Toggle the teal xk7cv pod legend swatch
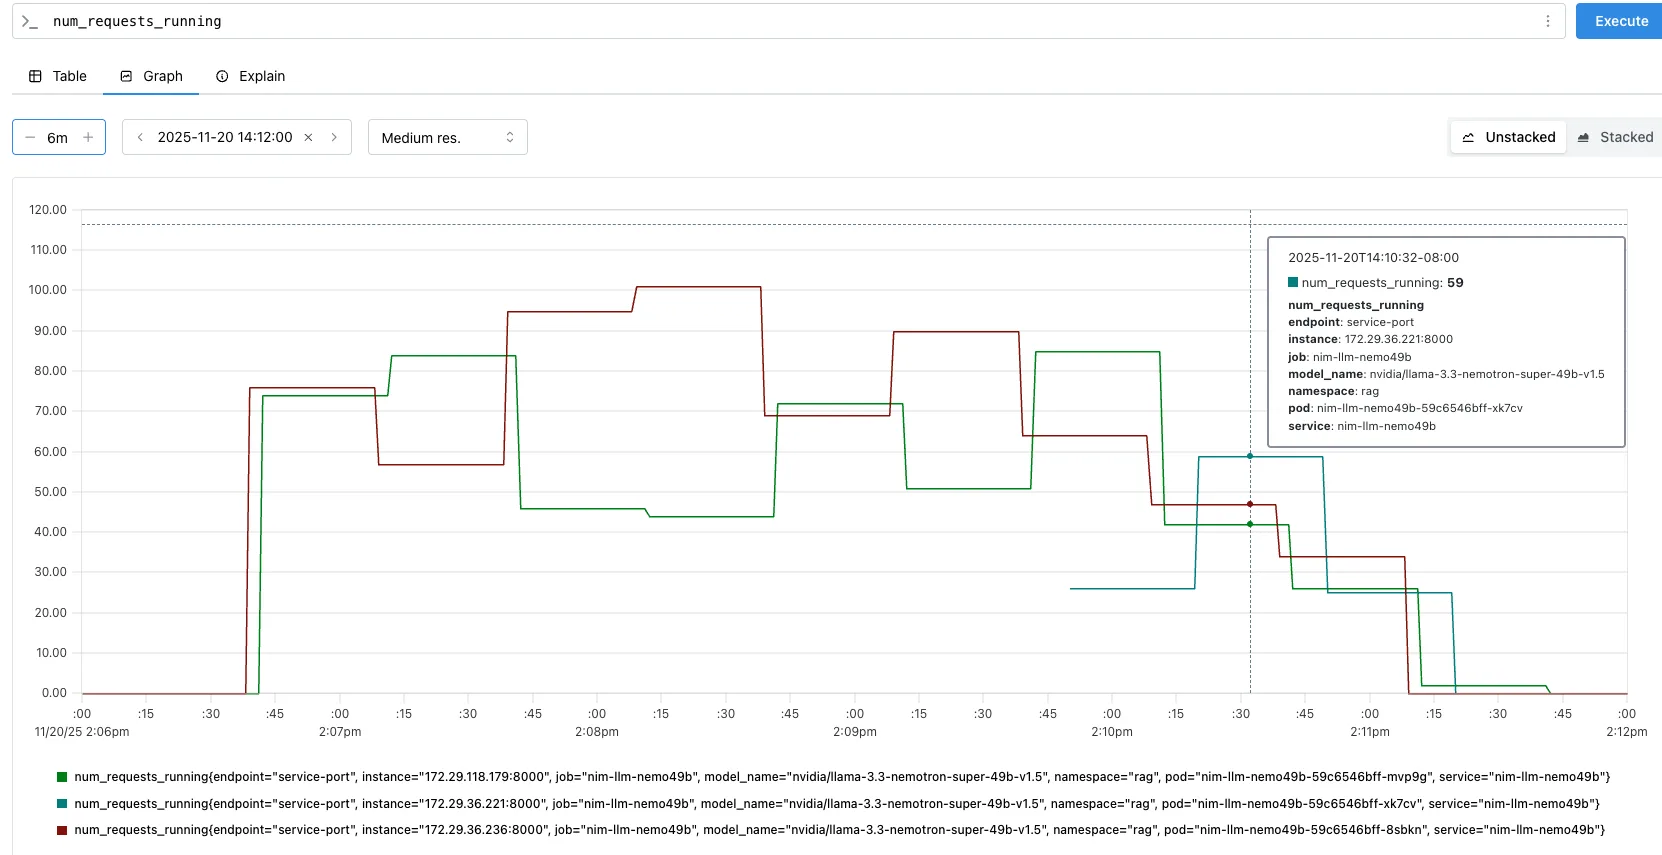Screen dimensions: 1662x855 pyautogui.click(x=62, y=804)
